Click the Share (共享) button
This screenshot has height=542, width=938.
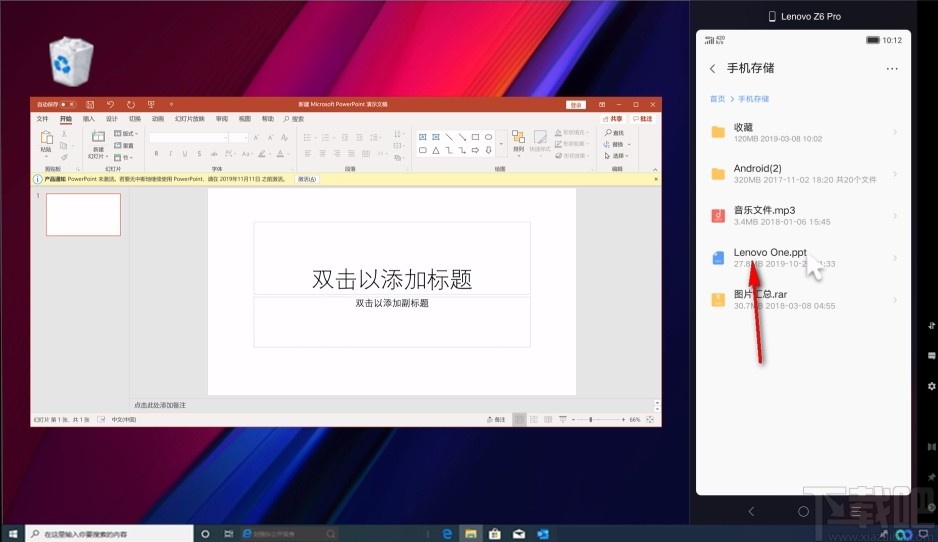coord(613,118)
